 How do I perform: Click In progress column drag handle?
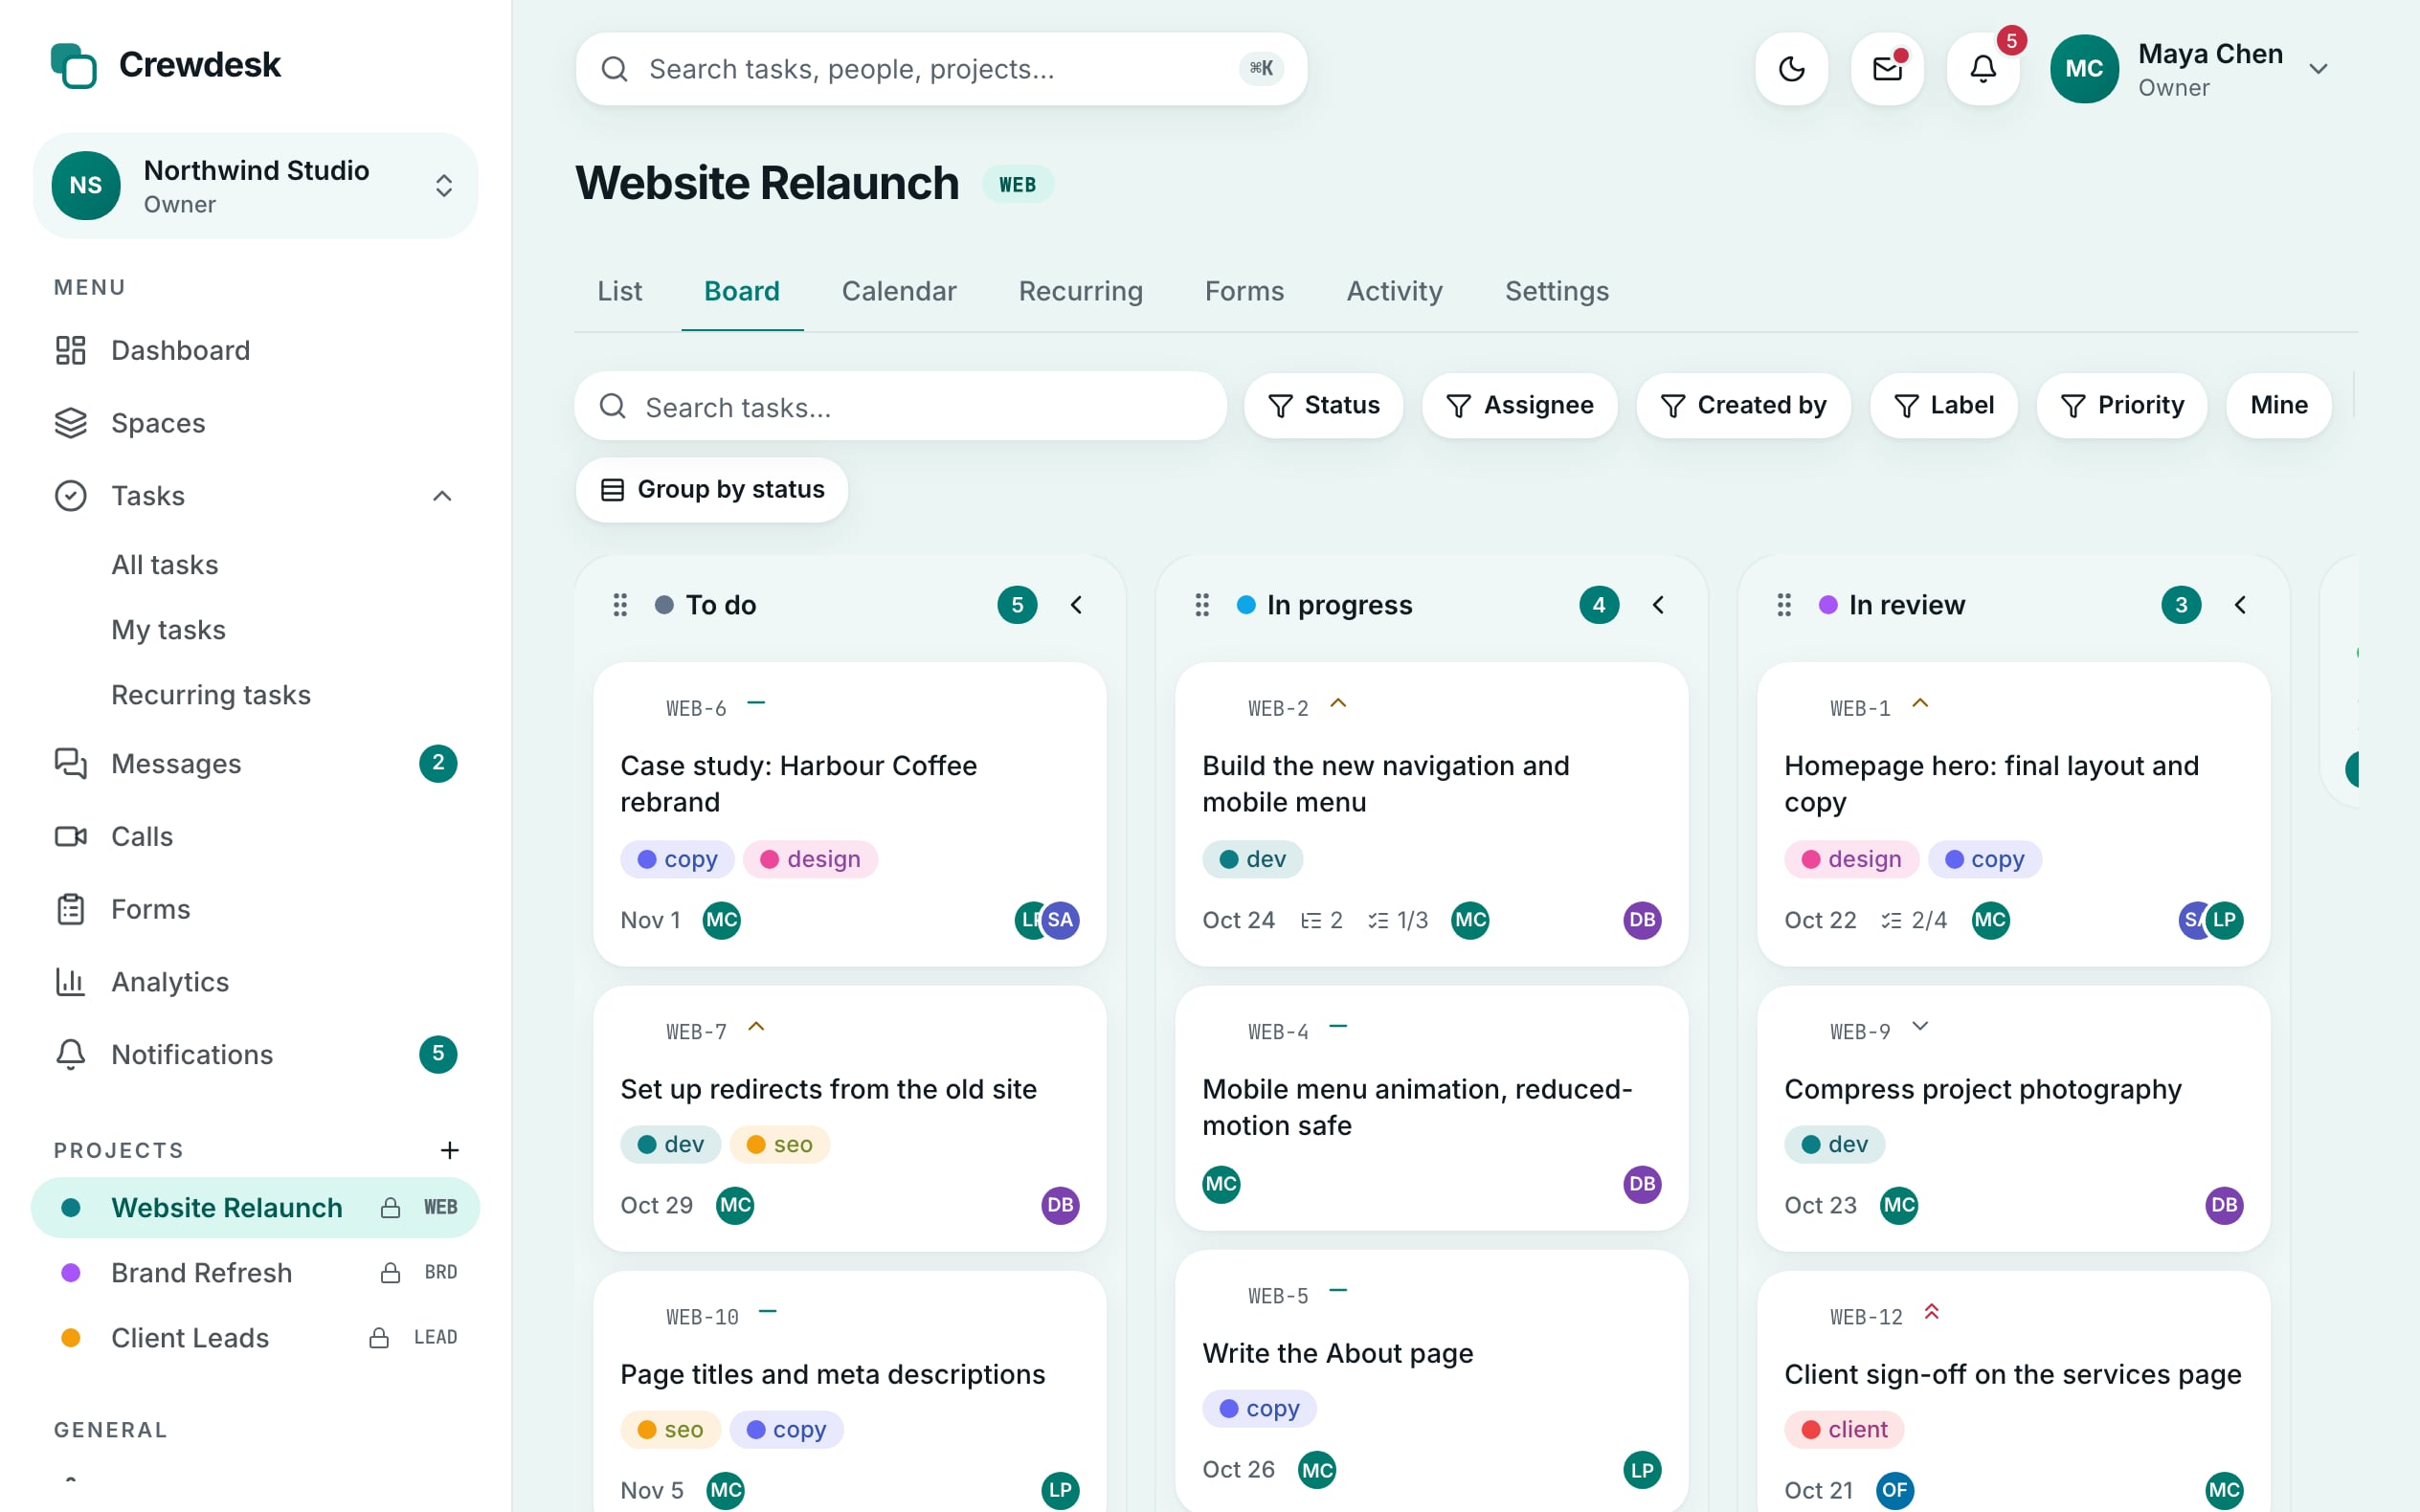tap(1202, 605)
